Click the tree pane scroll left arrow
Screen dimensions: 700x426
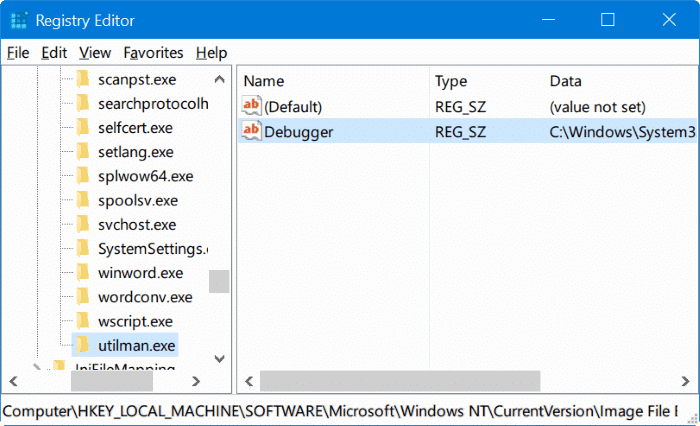pyautogui.click(x=13, y=381)
